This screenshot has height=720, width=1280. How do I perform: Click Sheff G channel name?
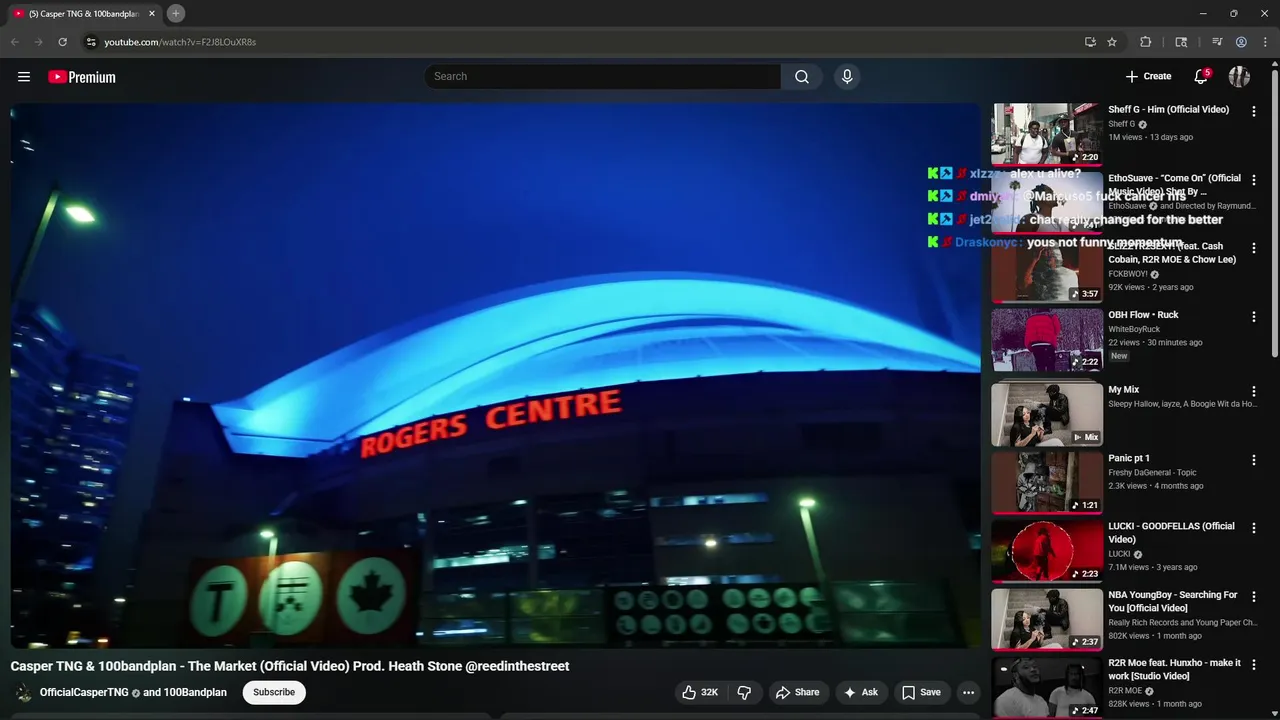(x=1121, y=124)
